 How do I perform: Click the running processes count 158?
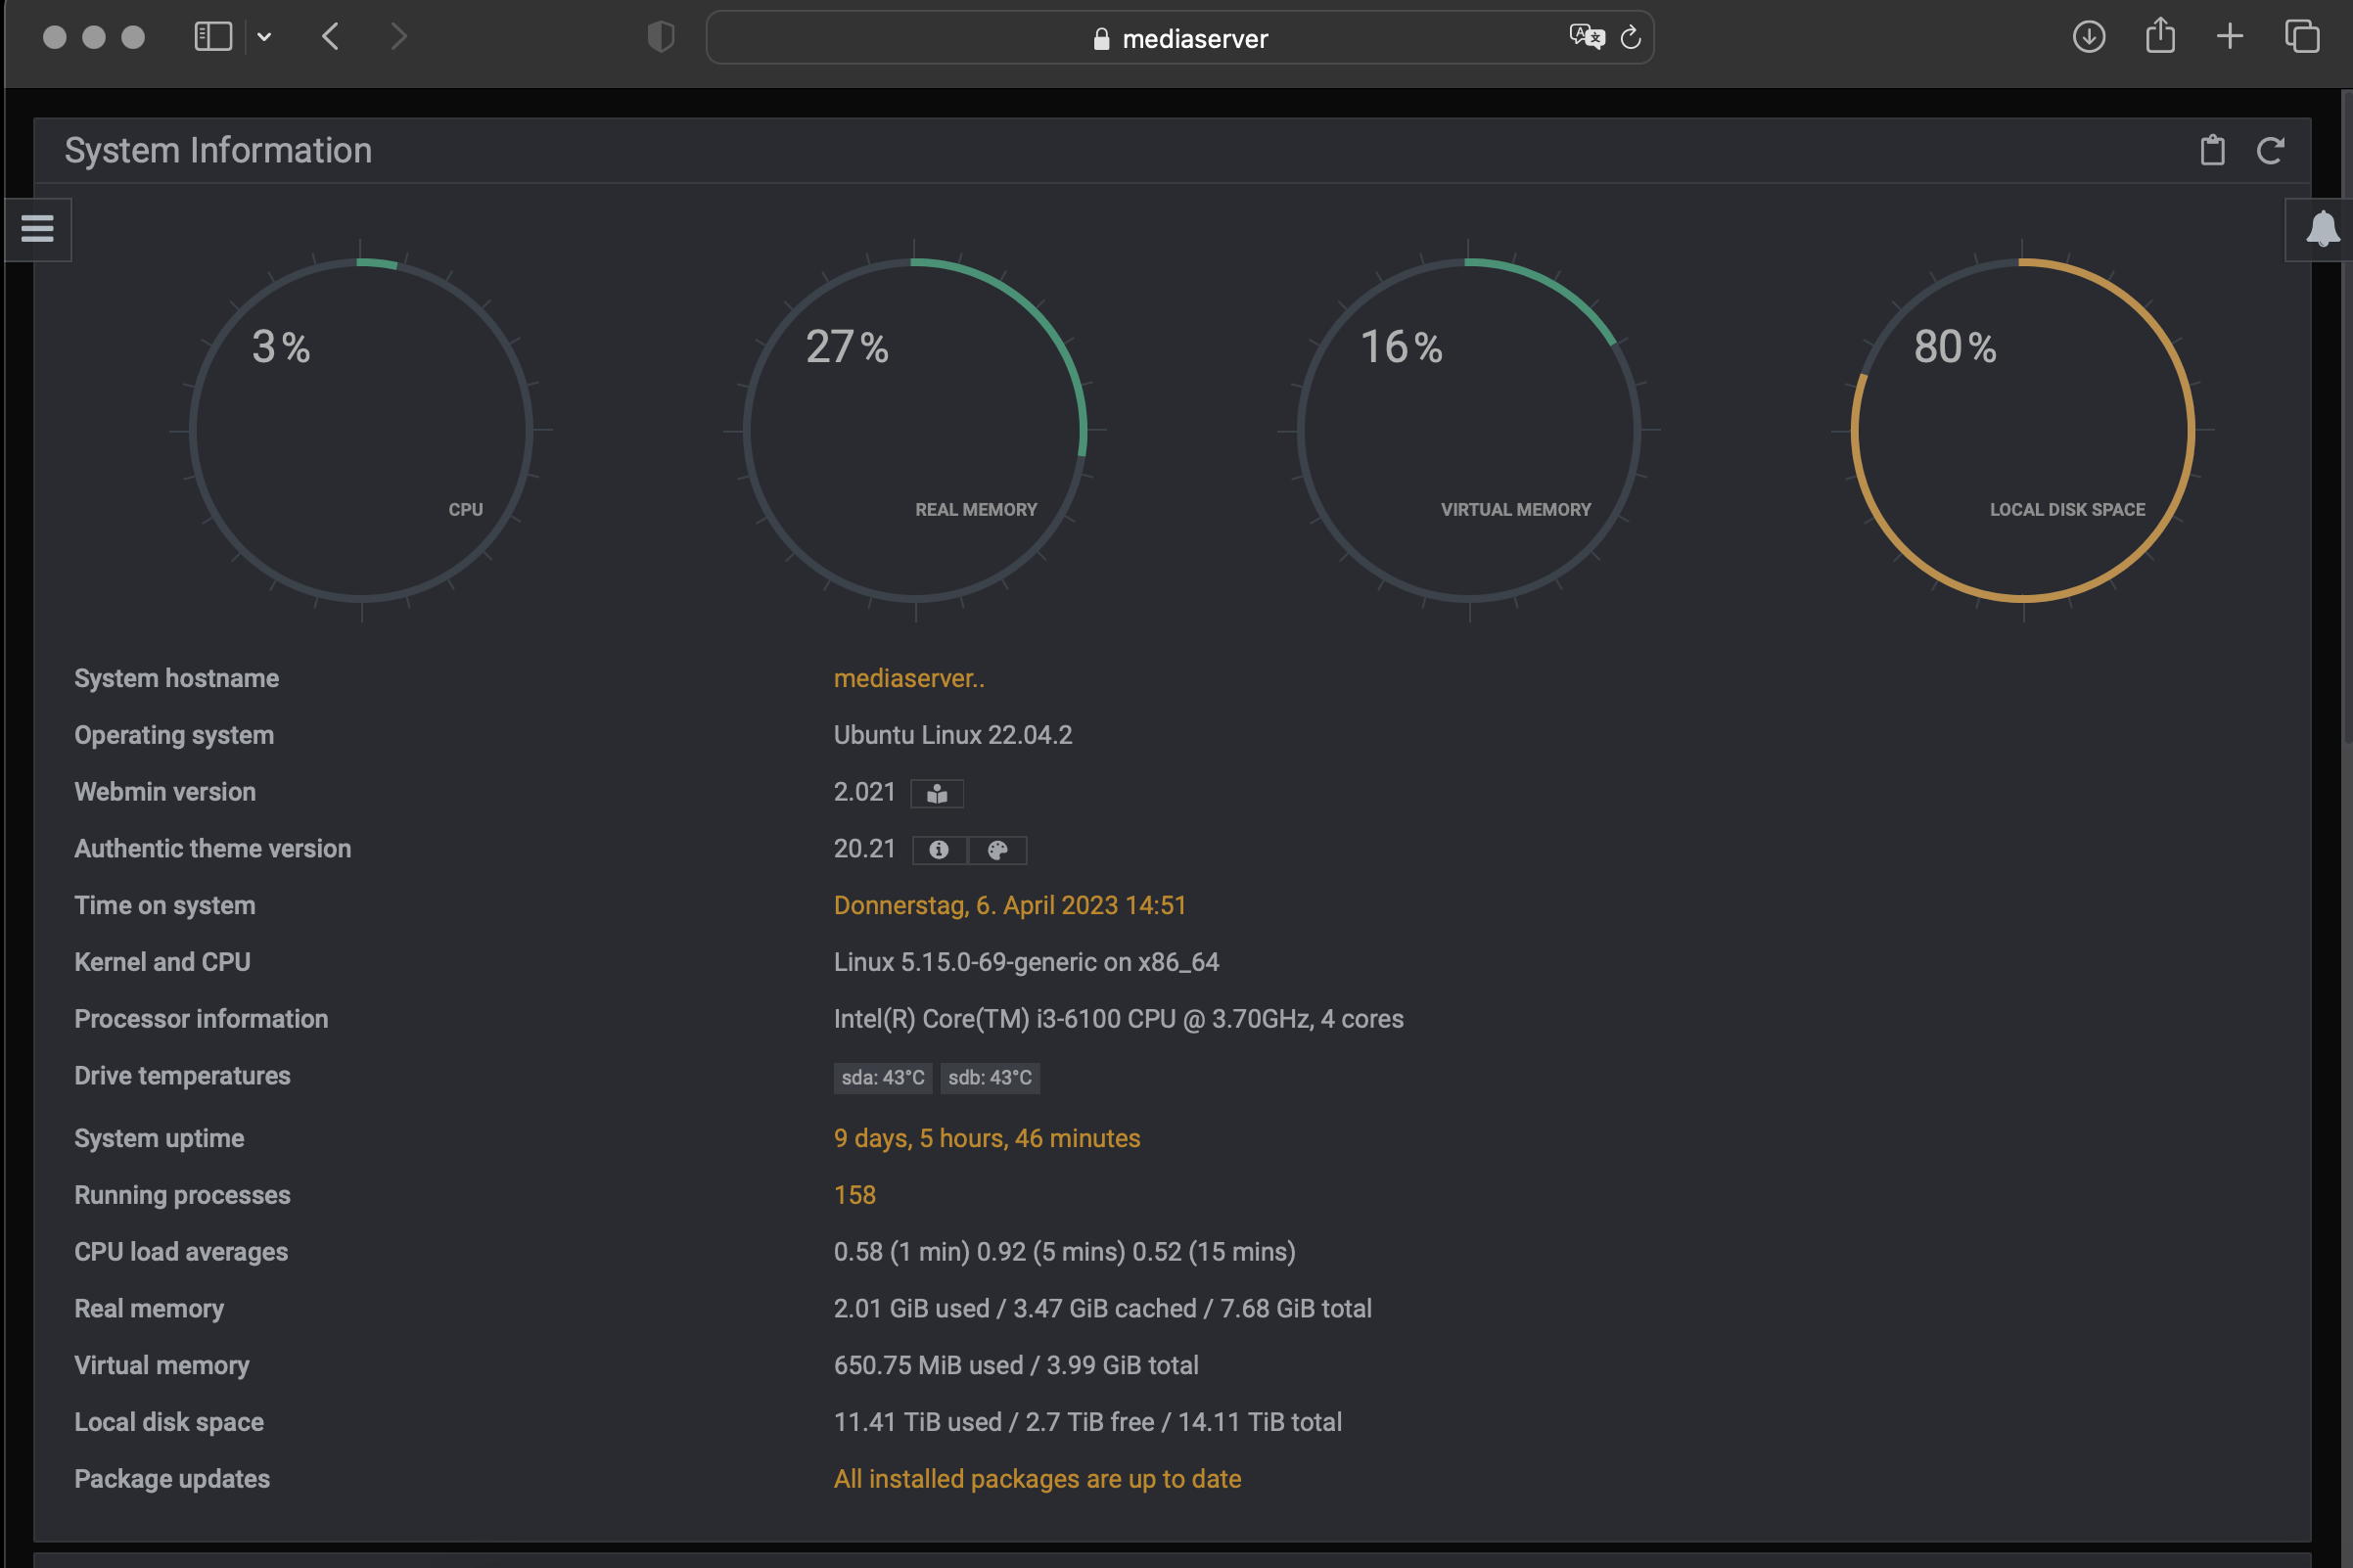(854, 1195)
